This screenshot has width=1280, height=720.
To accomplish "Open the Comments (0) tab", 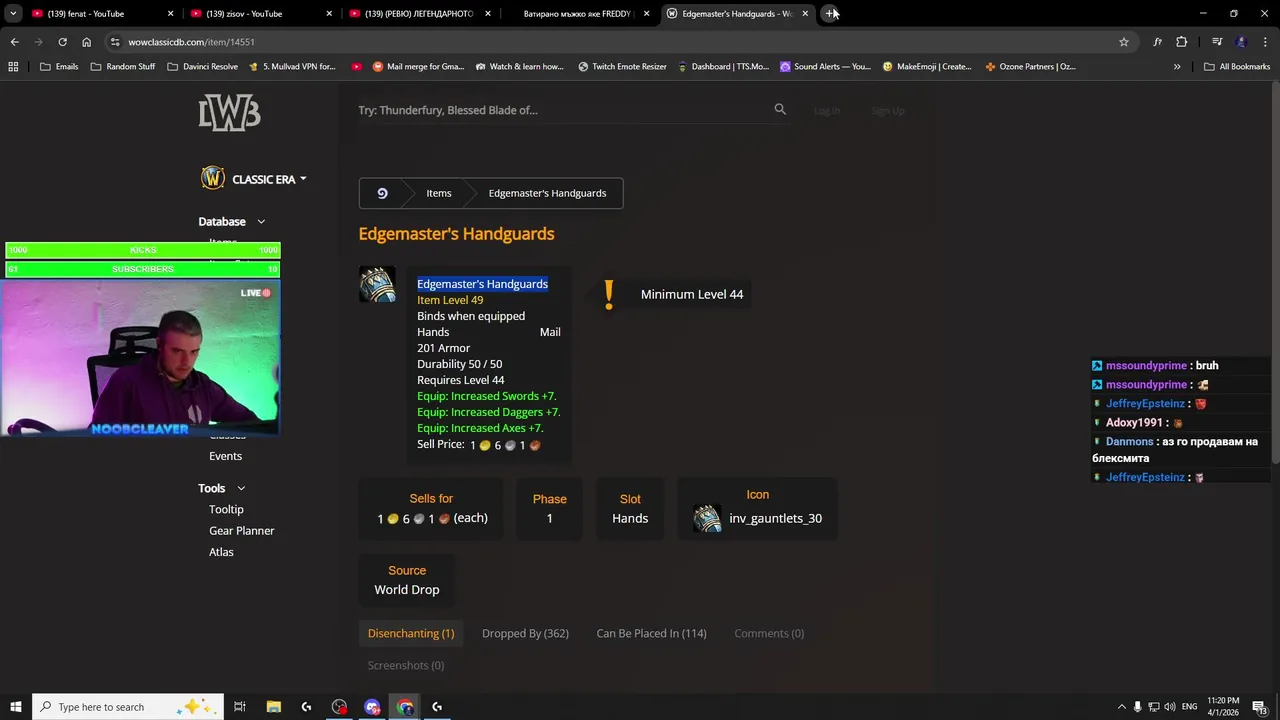I will 769,633.
